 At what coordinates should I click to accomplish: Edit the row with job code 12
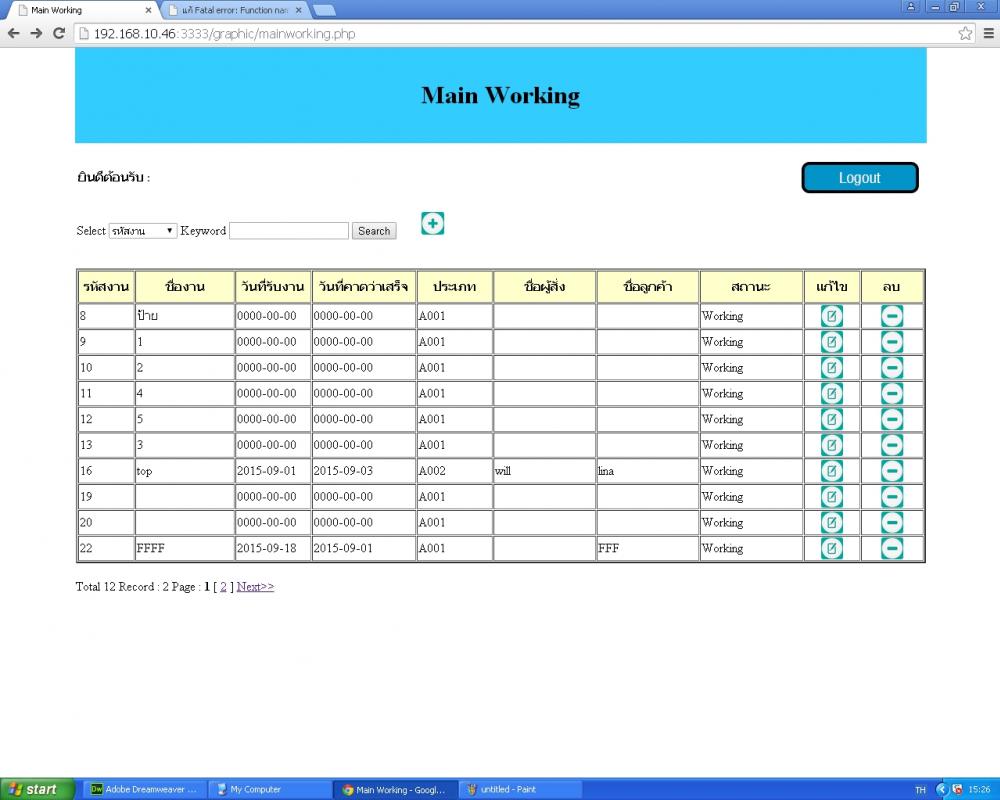click(x=831, y=419)
